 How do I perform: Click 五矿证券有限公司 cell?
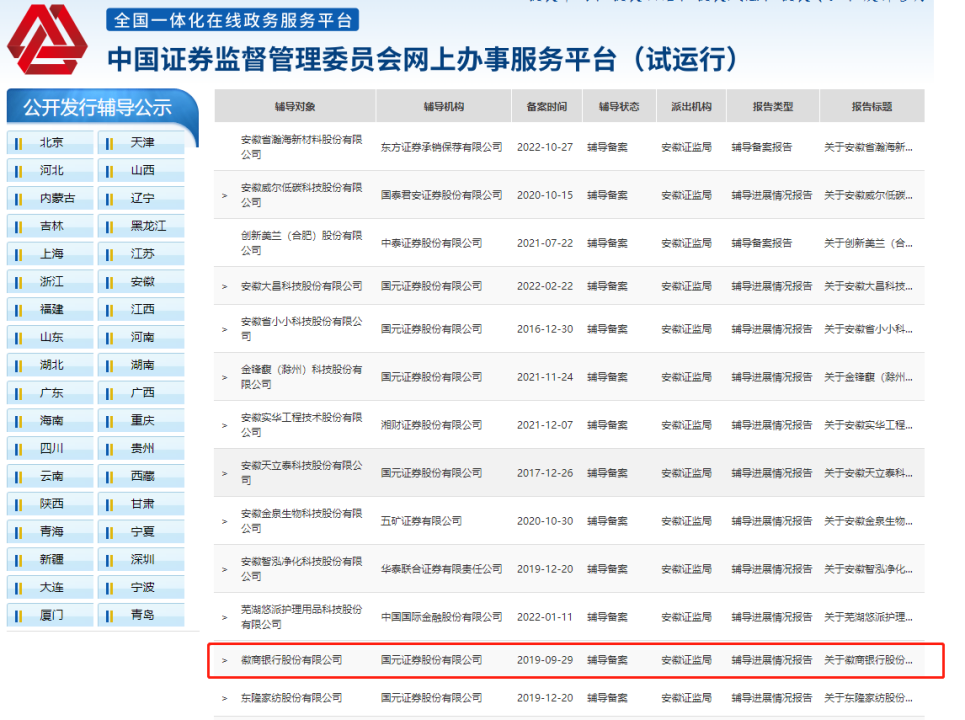click(x=422, y=521)
